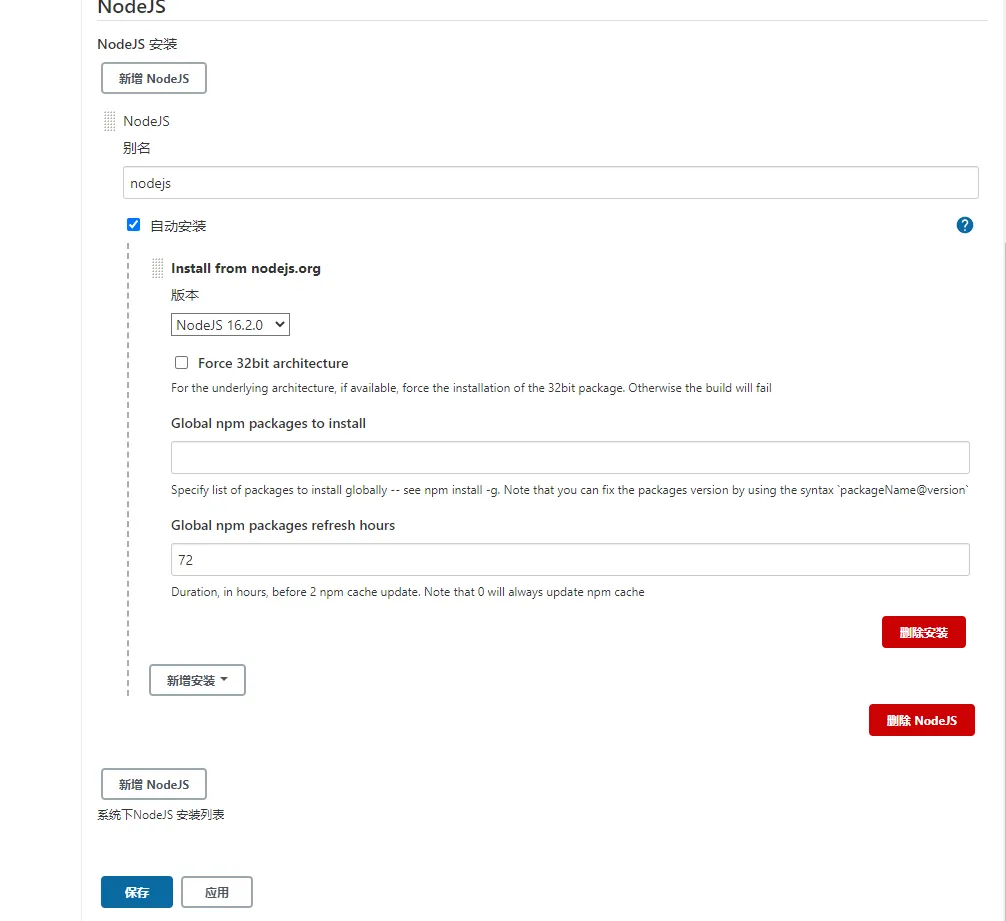Focus the 别名 field containing nodejs
This screenshot has width=1006, height=921.
pos(550,183)
